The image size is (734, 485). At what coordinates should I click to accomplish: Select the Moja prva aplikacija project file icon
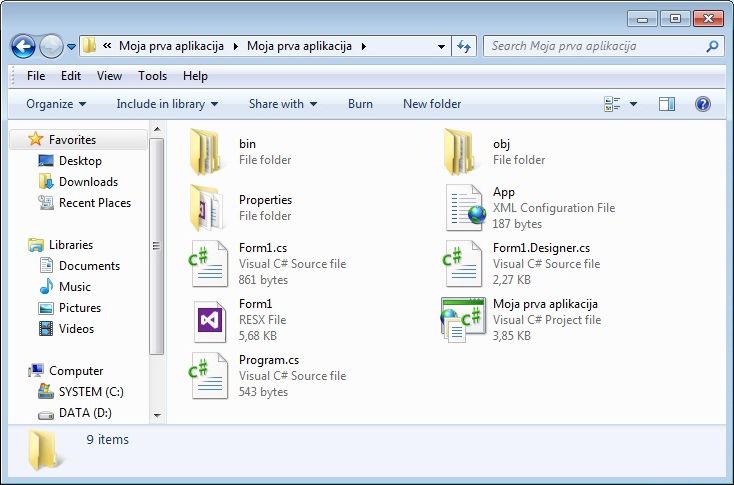click(464, 320)
